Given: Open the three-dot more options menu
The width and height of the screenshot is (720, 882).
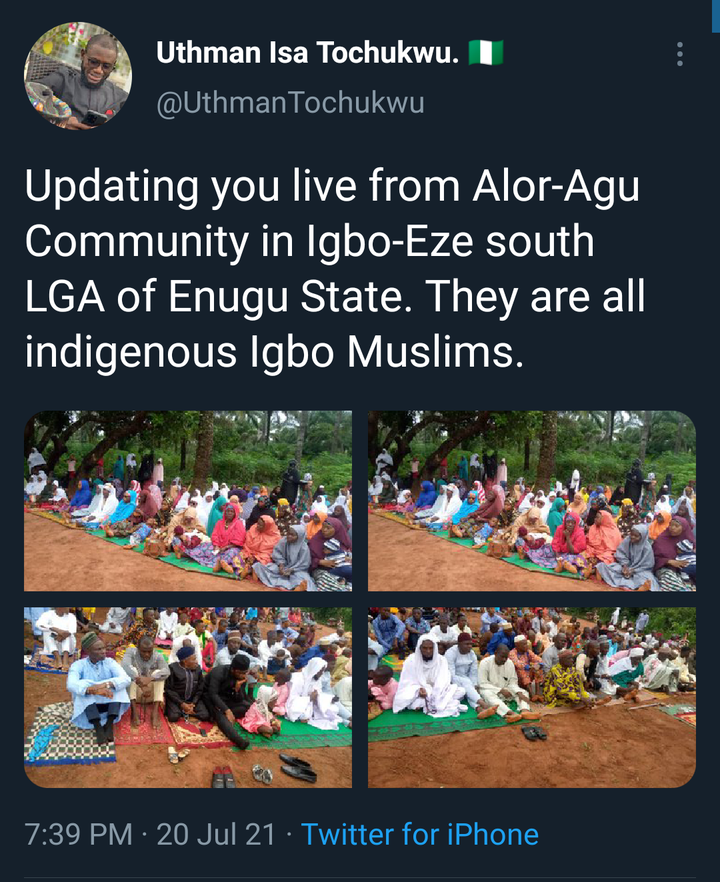Looking at the screenshot, I should (x=680, y=54).
